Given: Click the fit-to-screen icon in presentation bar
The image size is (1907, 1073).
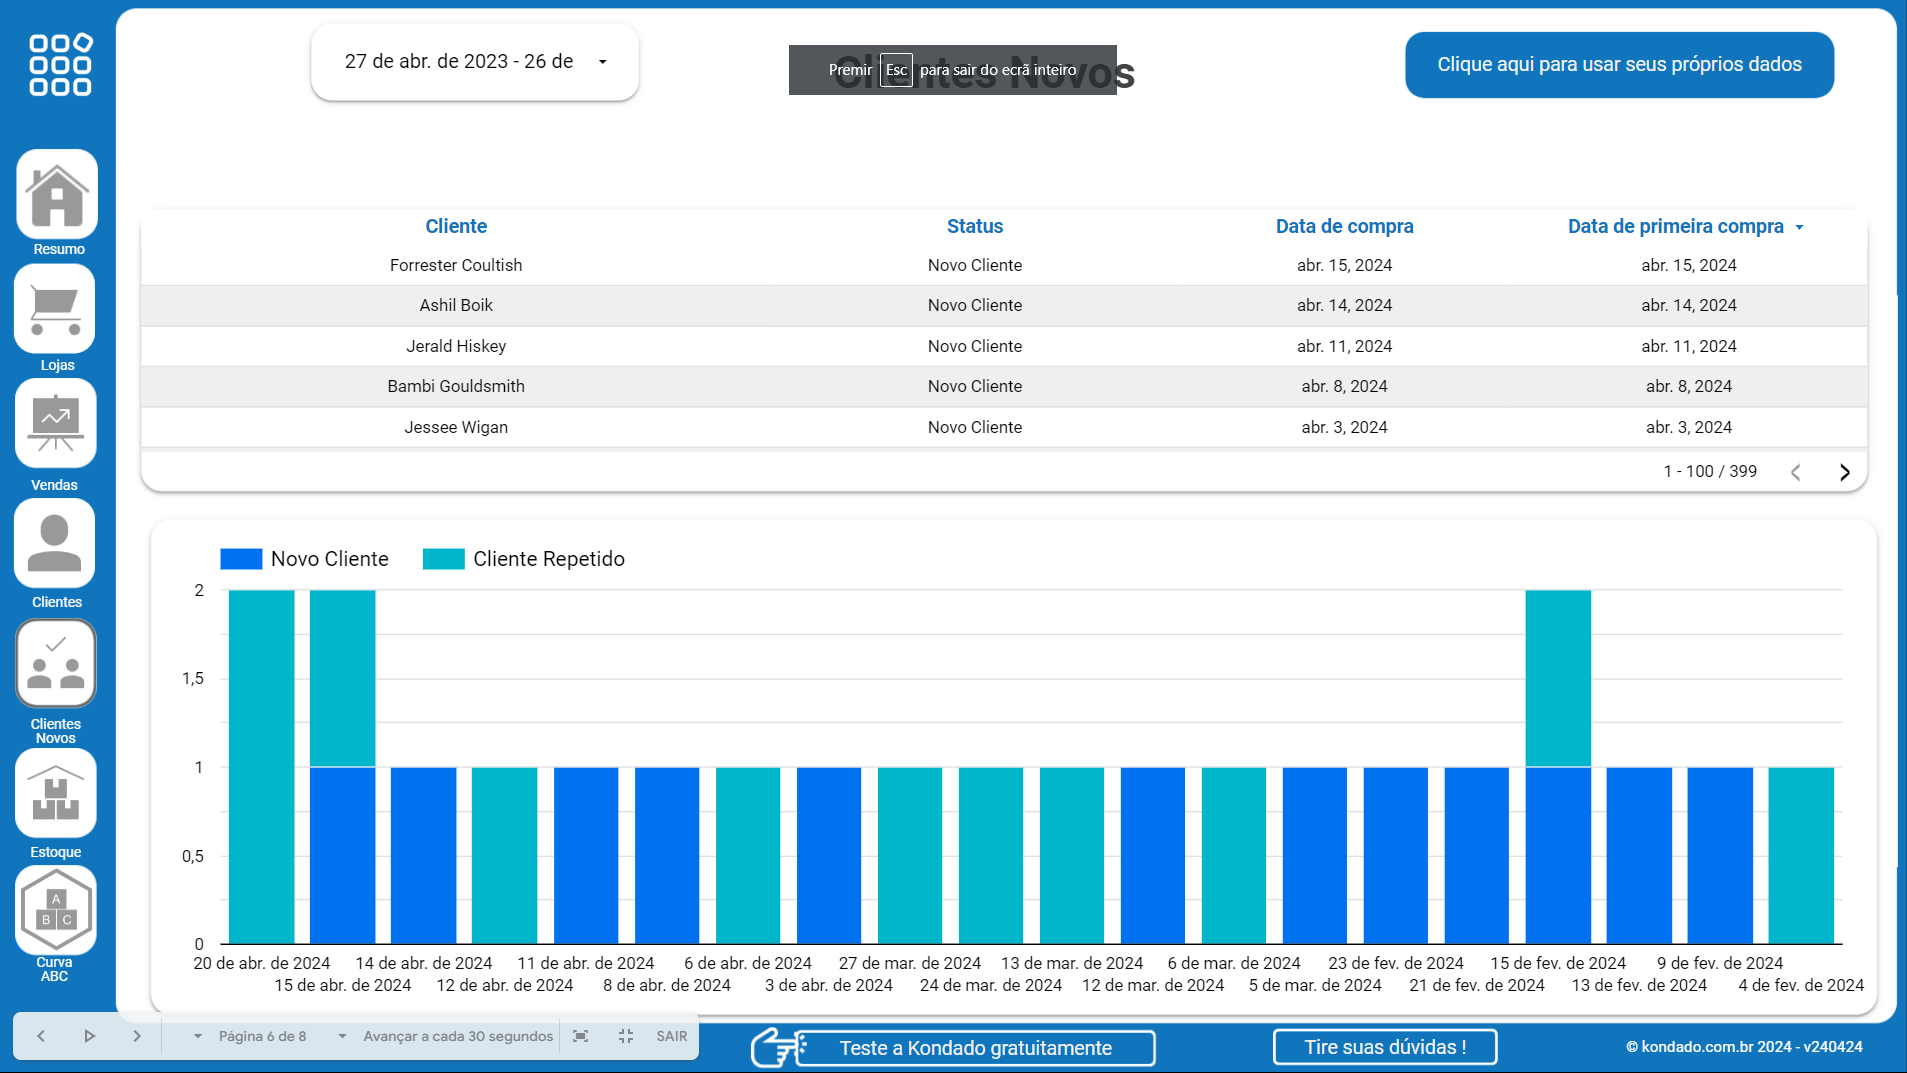Looking at the screenshot, I should click(x=580, y=1036).
